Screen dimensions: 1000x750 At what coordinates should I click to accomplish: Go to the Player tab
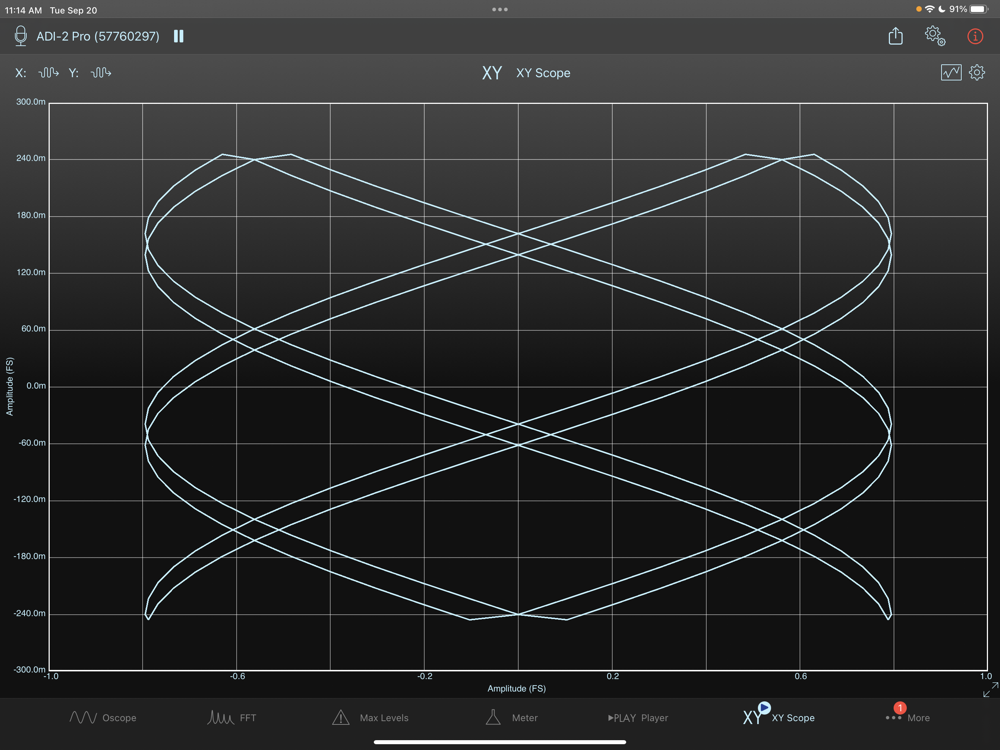click(638, 717)
